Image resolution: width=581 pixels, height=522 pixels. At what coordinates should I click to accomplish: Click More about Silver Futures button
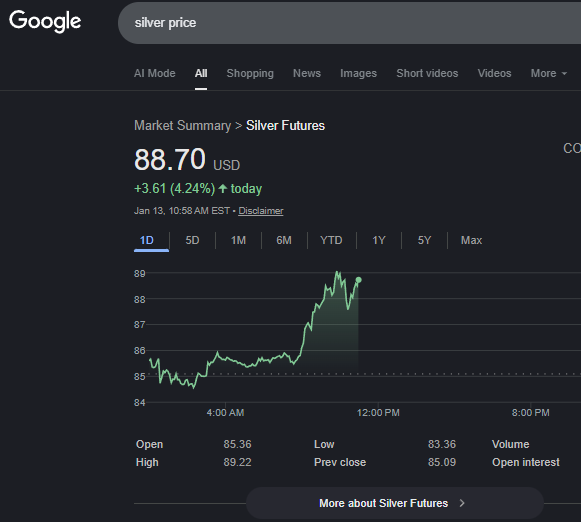pos(395,503)
